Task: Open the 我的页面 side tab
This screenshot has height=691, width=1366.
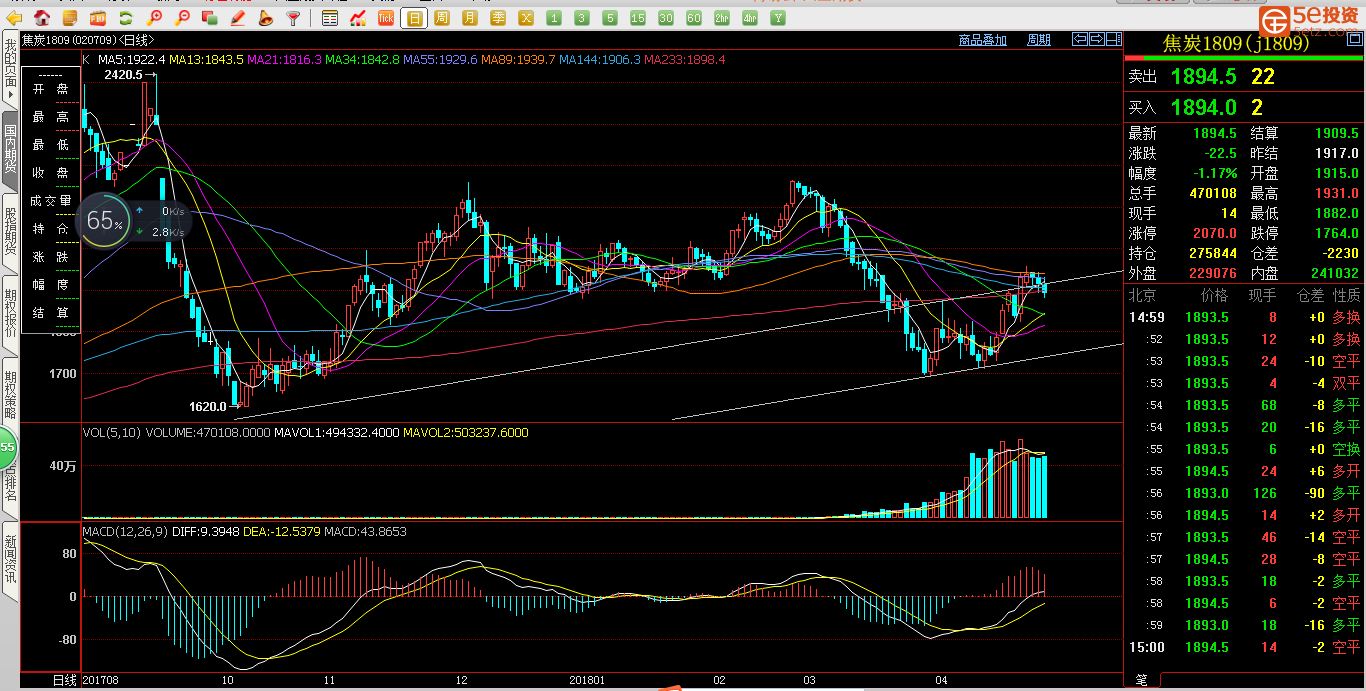Action: [10, 69]
